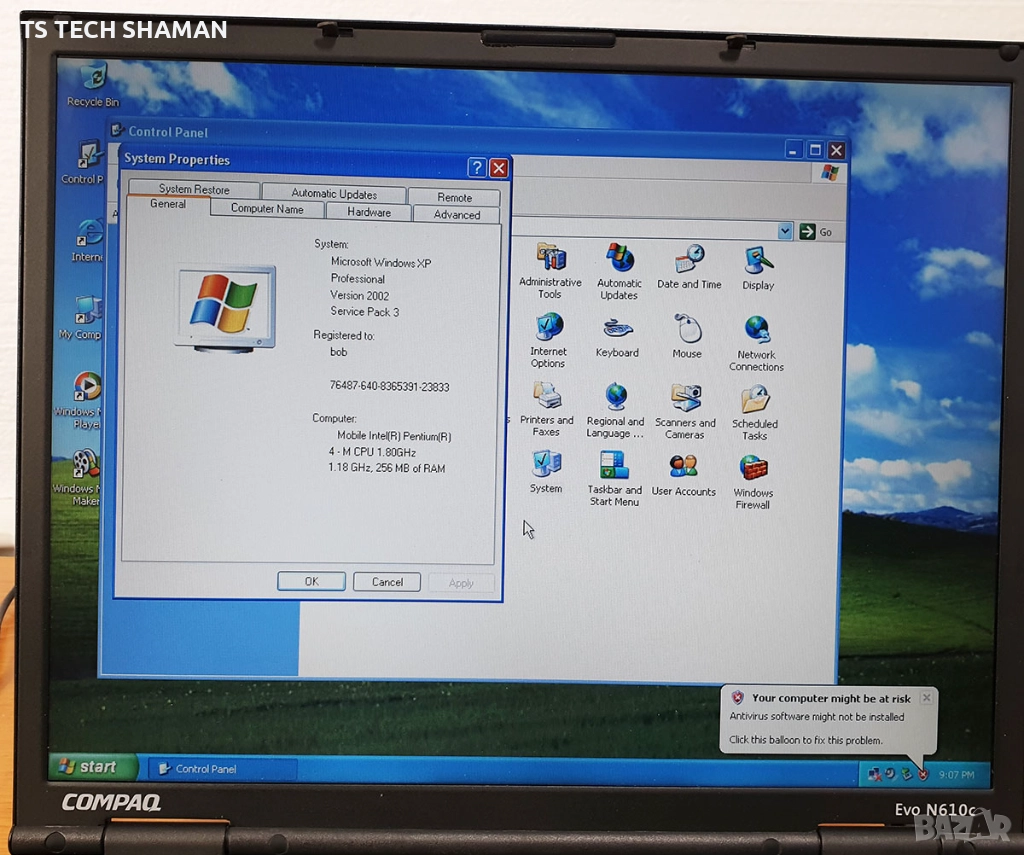The image size is (1024, 855).
Task: Click the Go button beside address bar
Action: tap(816, 231)
